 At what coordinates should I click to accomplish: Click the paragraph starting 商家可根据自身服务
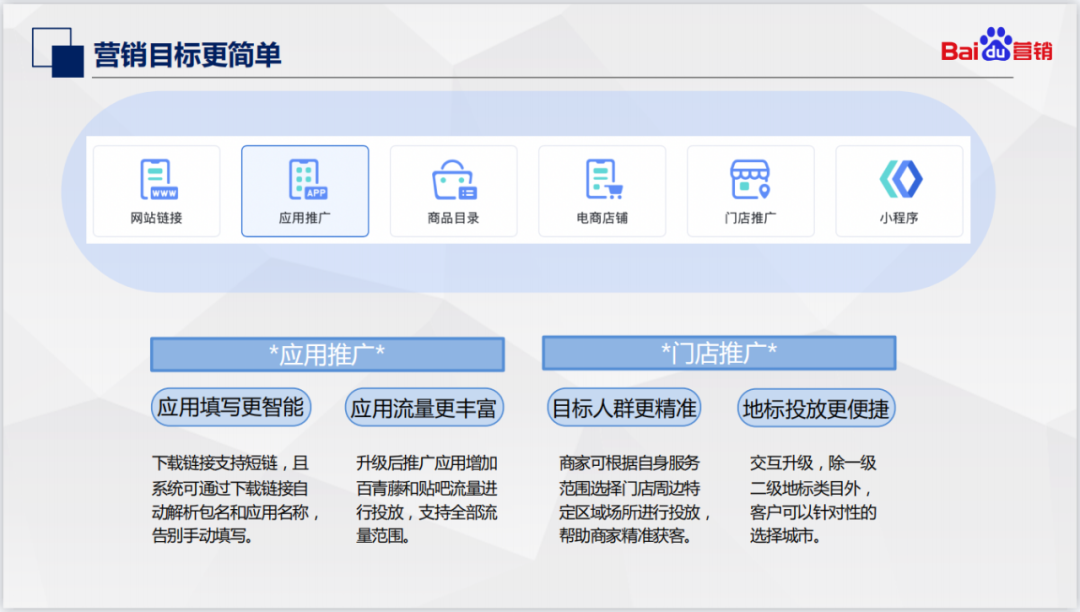(634, 499)
